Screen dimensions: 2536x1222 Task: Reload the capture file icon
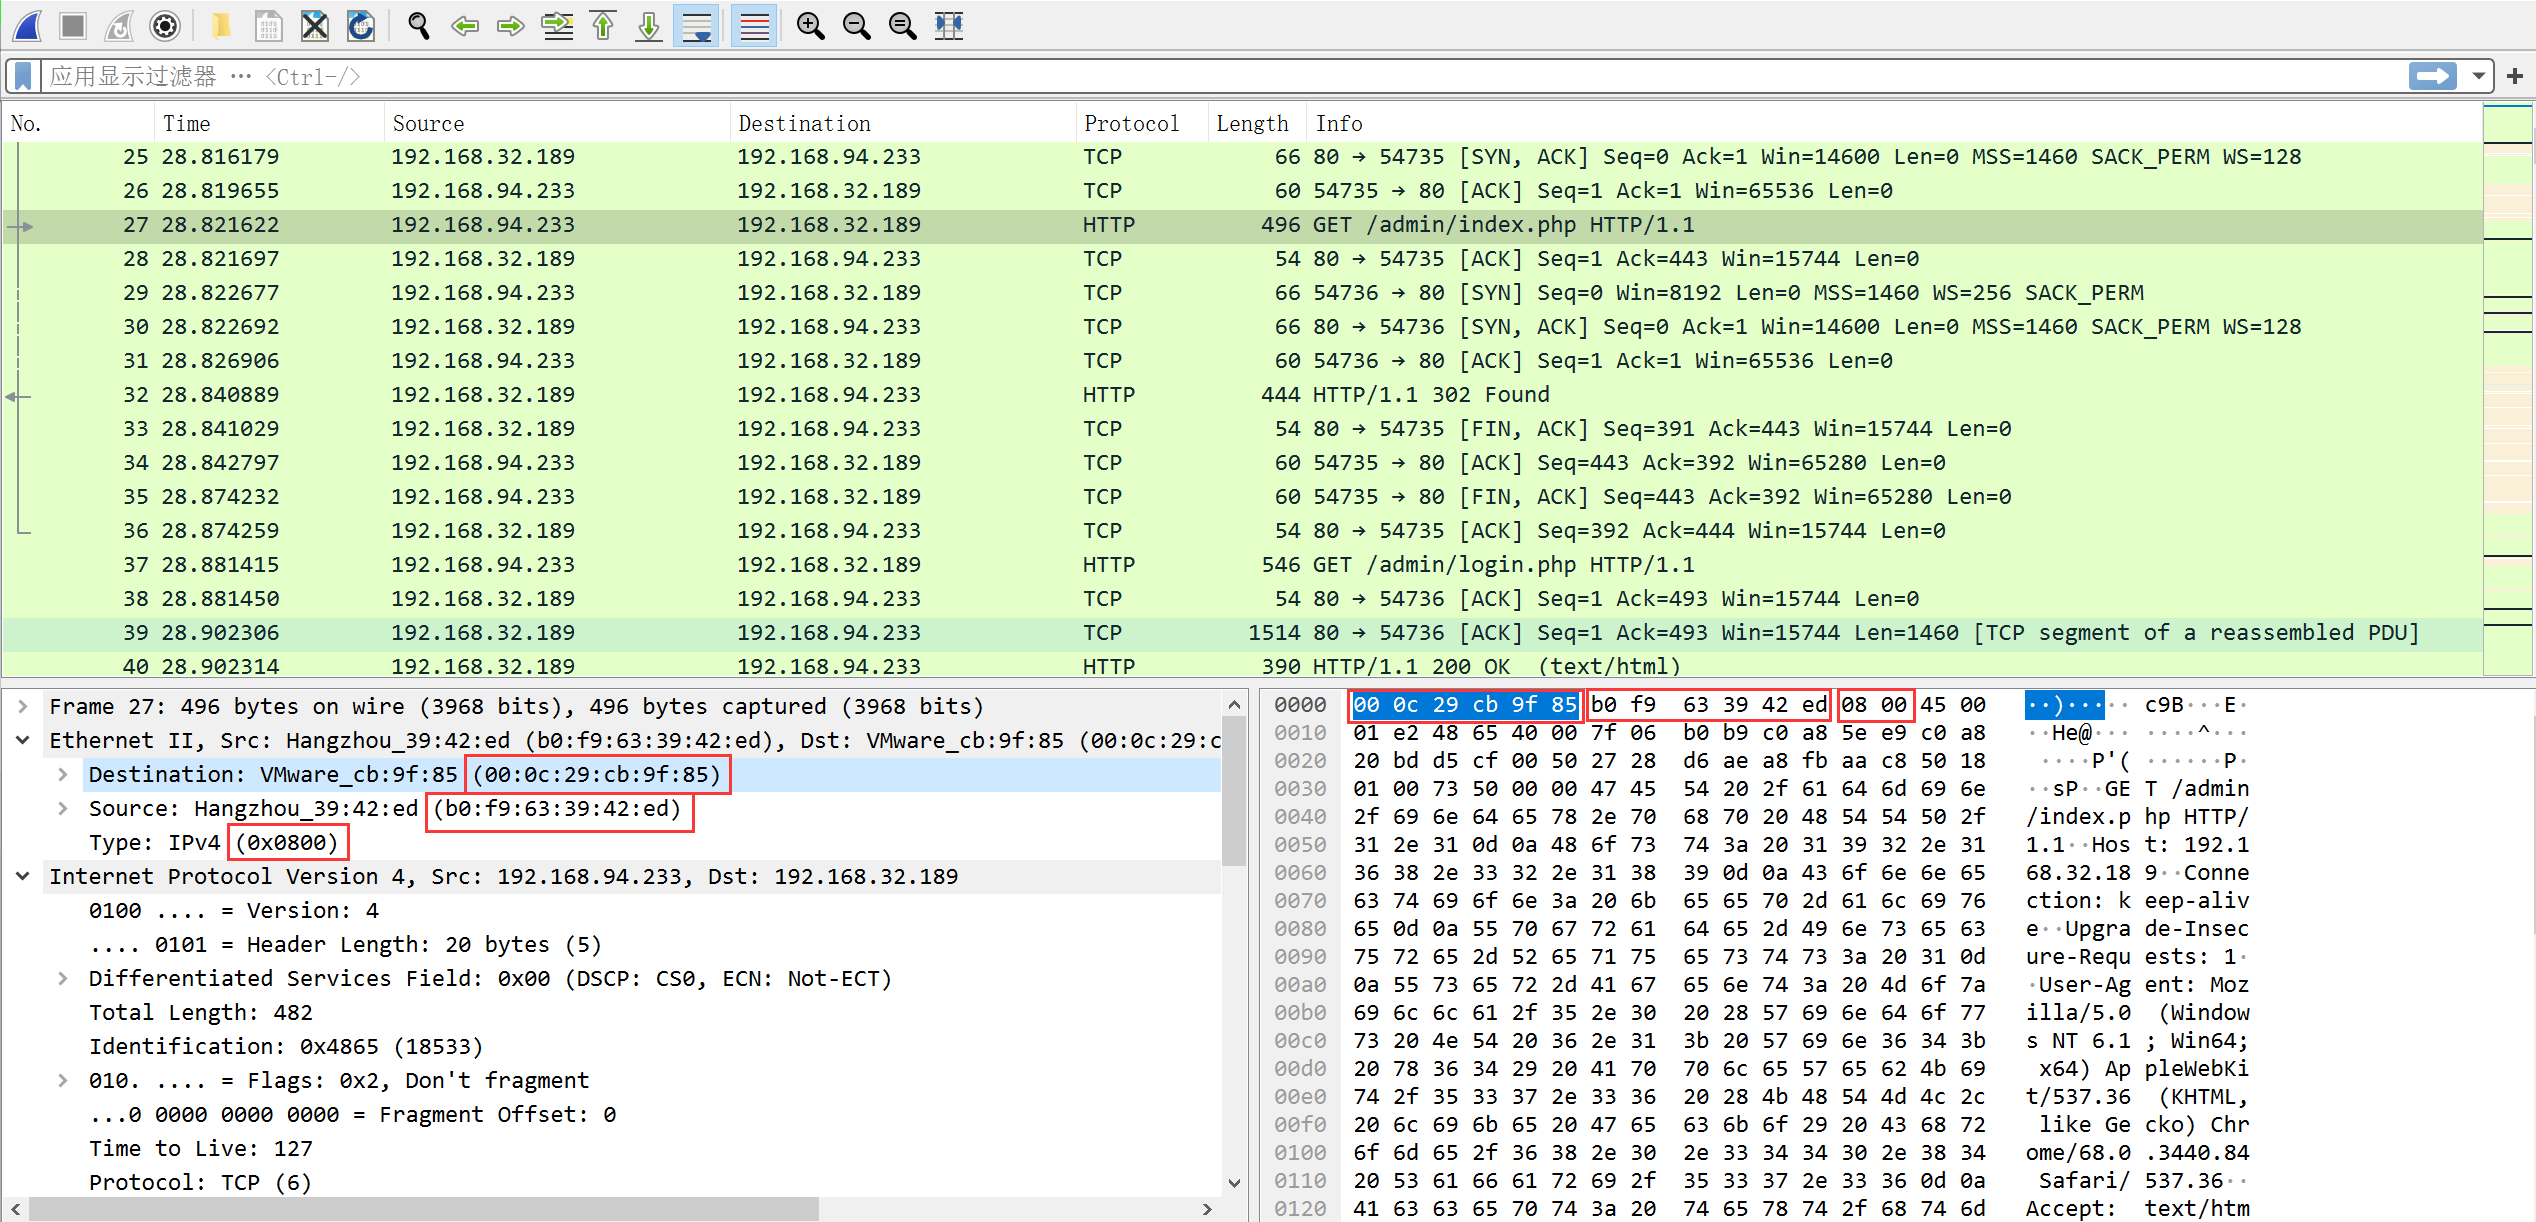[360, 25]
